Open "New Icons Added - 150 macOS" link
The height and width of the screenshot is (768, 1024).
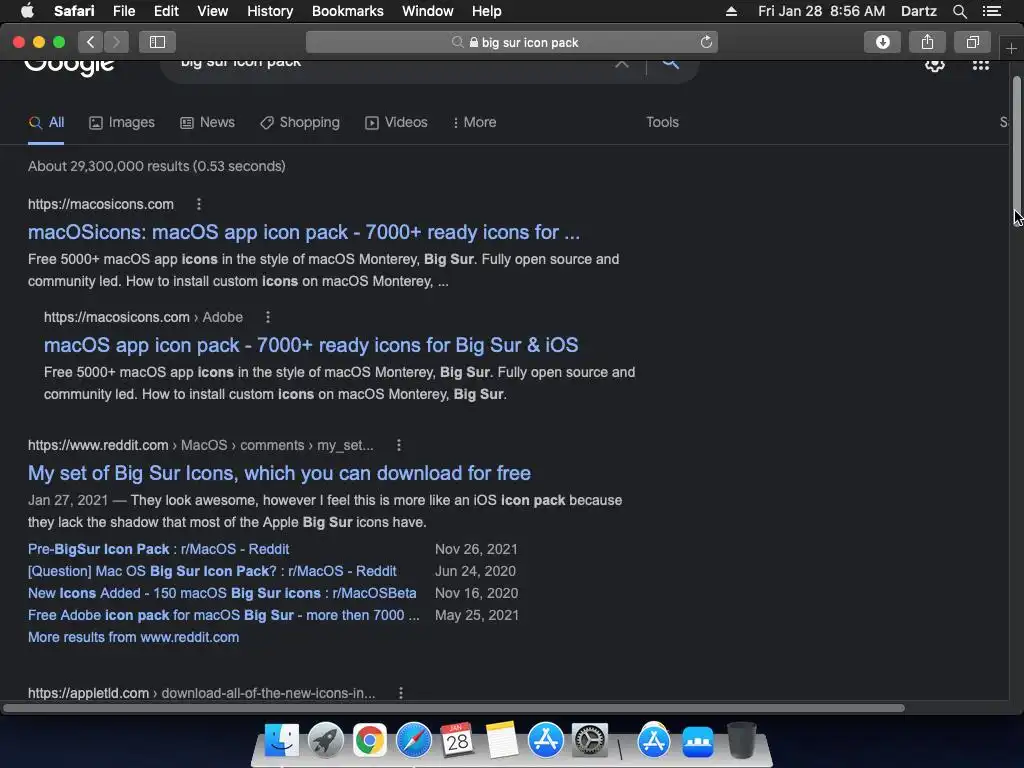(222, 593)
